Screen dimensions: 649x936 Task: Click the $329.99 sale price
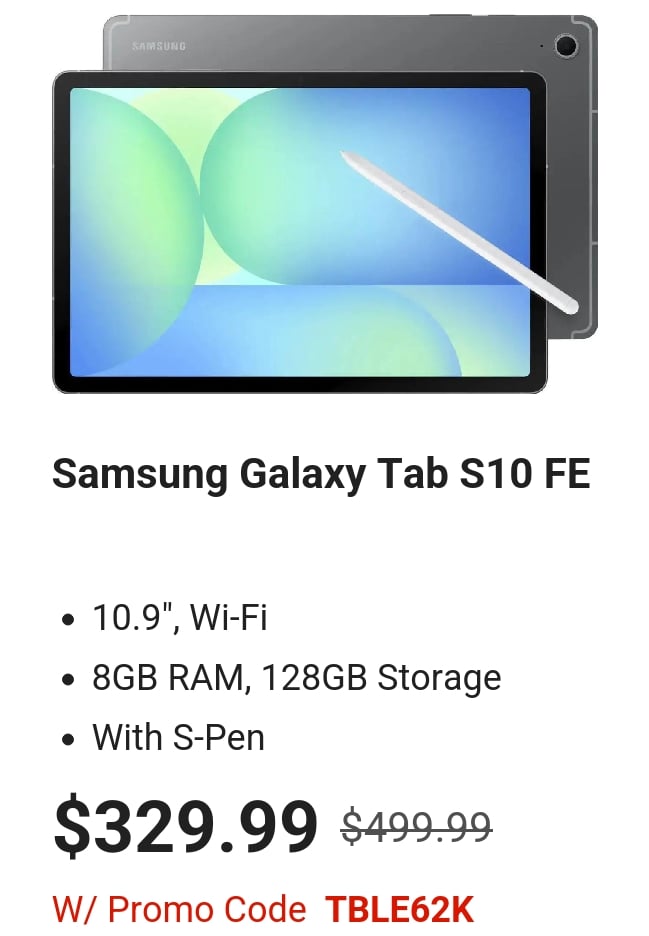185,826
